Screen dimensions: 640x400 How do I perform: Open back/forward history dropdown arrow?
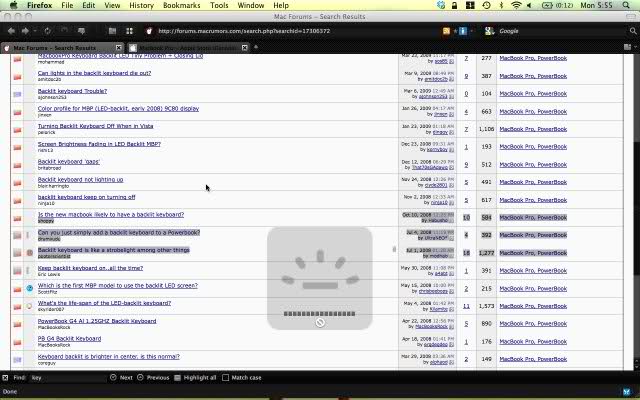35,31
